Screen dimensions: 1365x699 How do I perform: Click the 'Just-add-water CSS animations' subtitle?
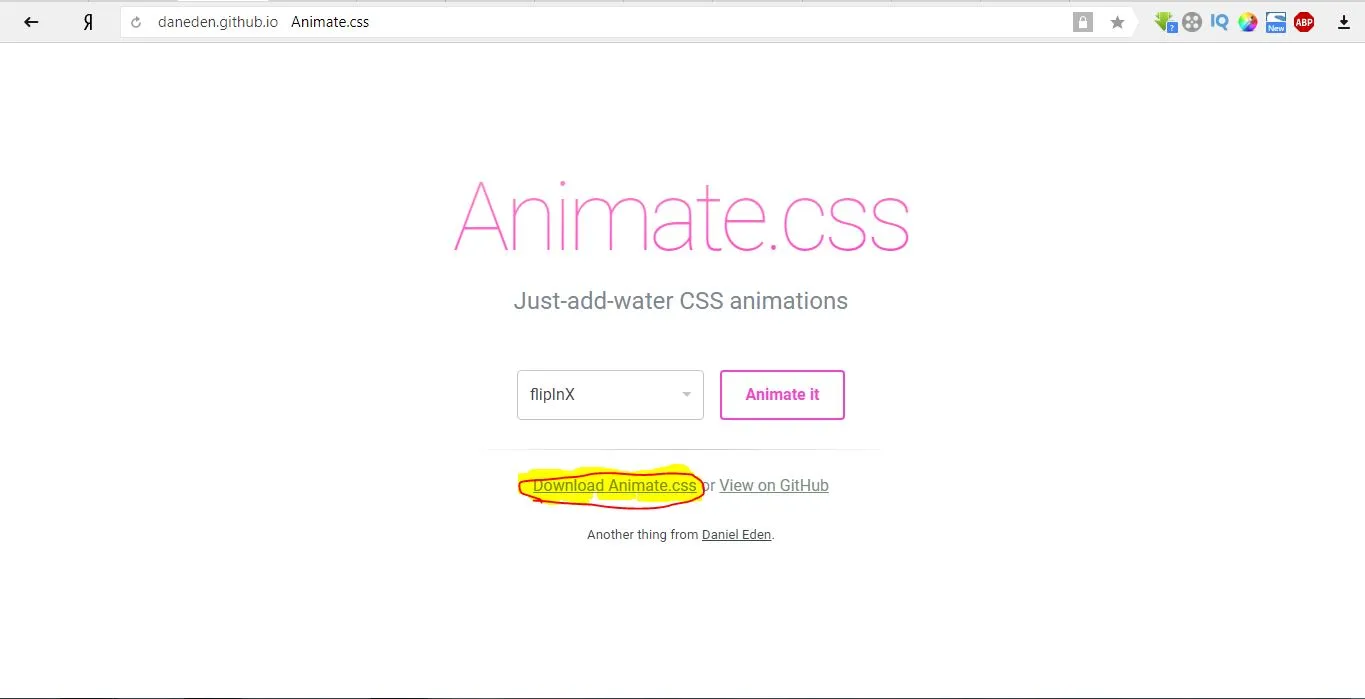tap(681, 301)
